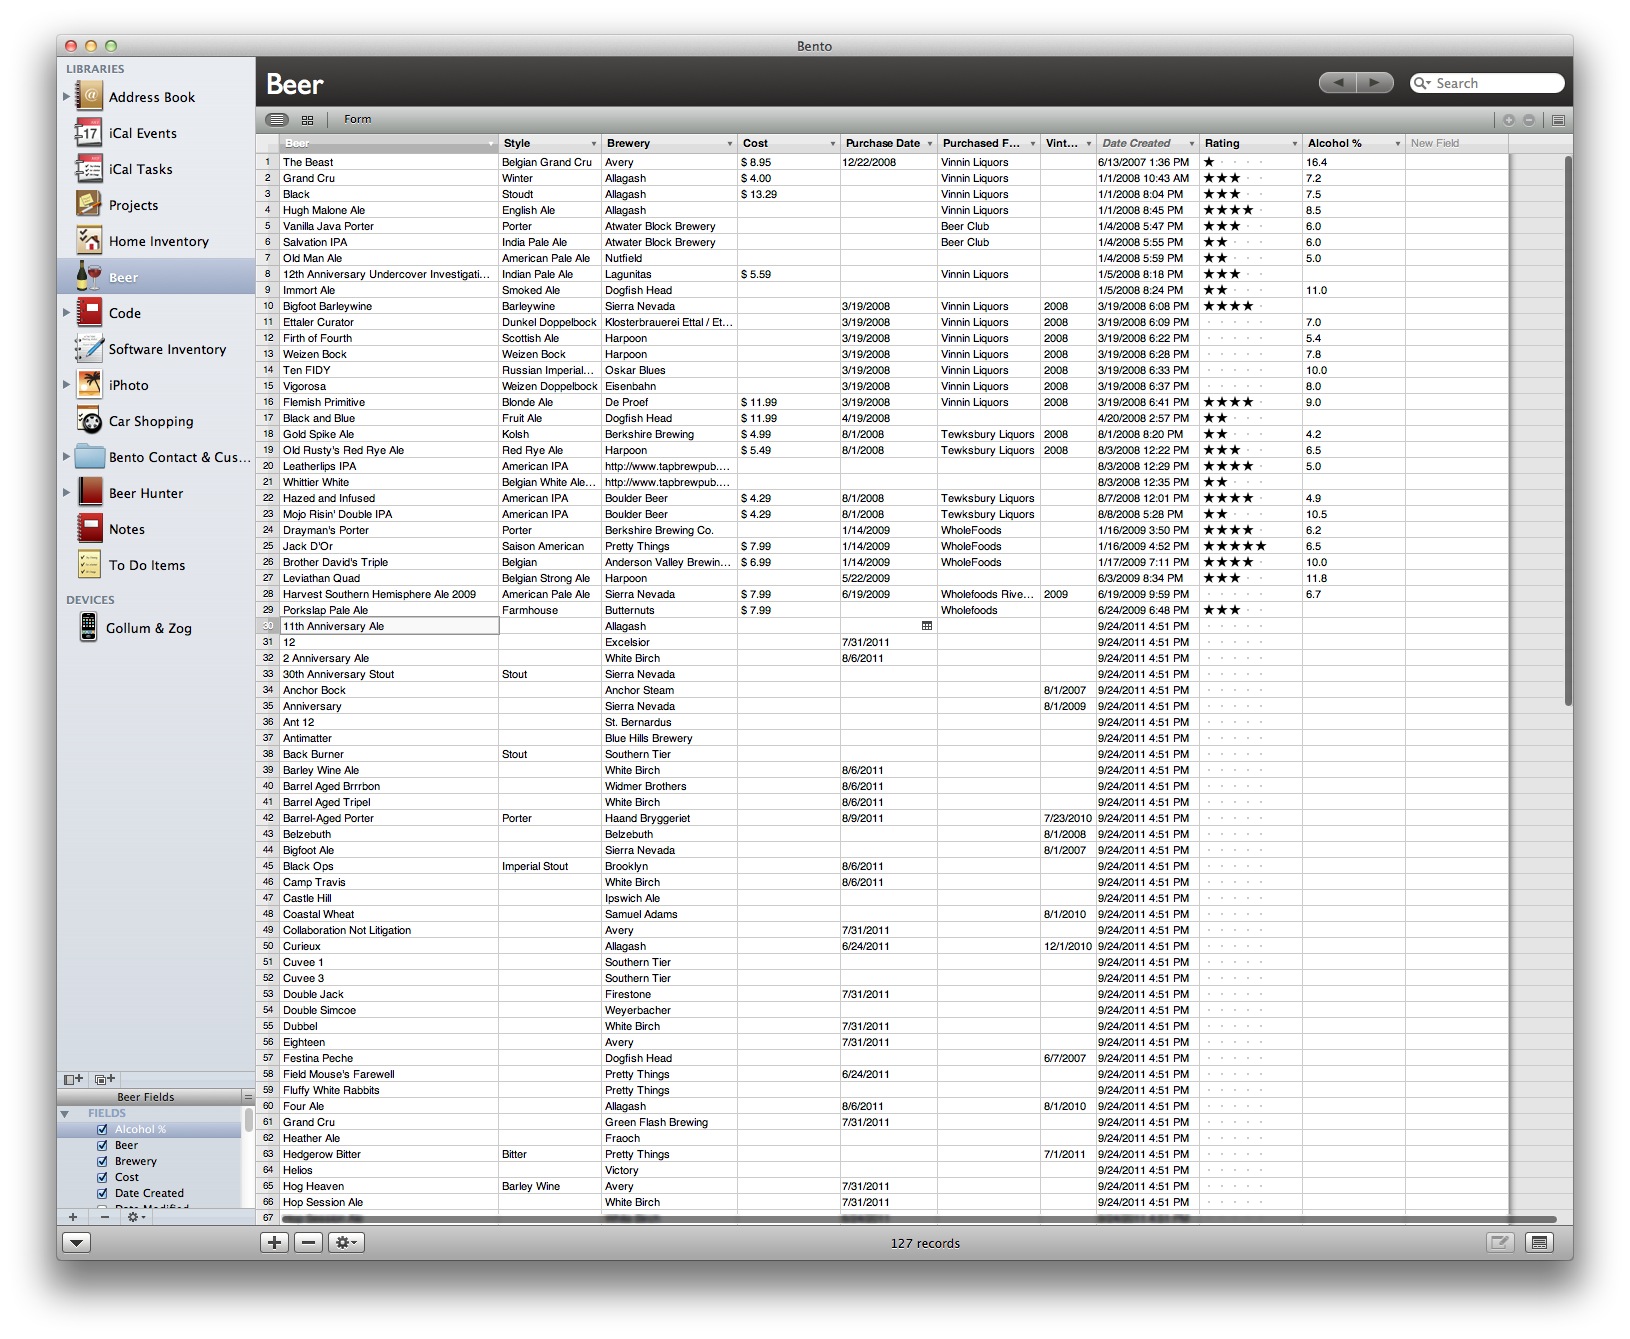The image size is (1630, 1339).
Task: Open the record actions gear dropdown
Action: (x=346, y=1242)
